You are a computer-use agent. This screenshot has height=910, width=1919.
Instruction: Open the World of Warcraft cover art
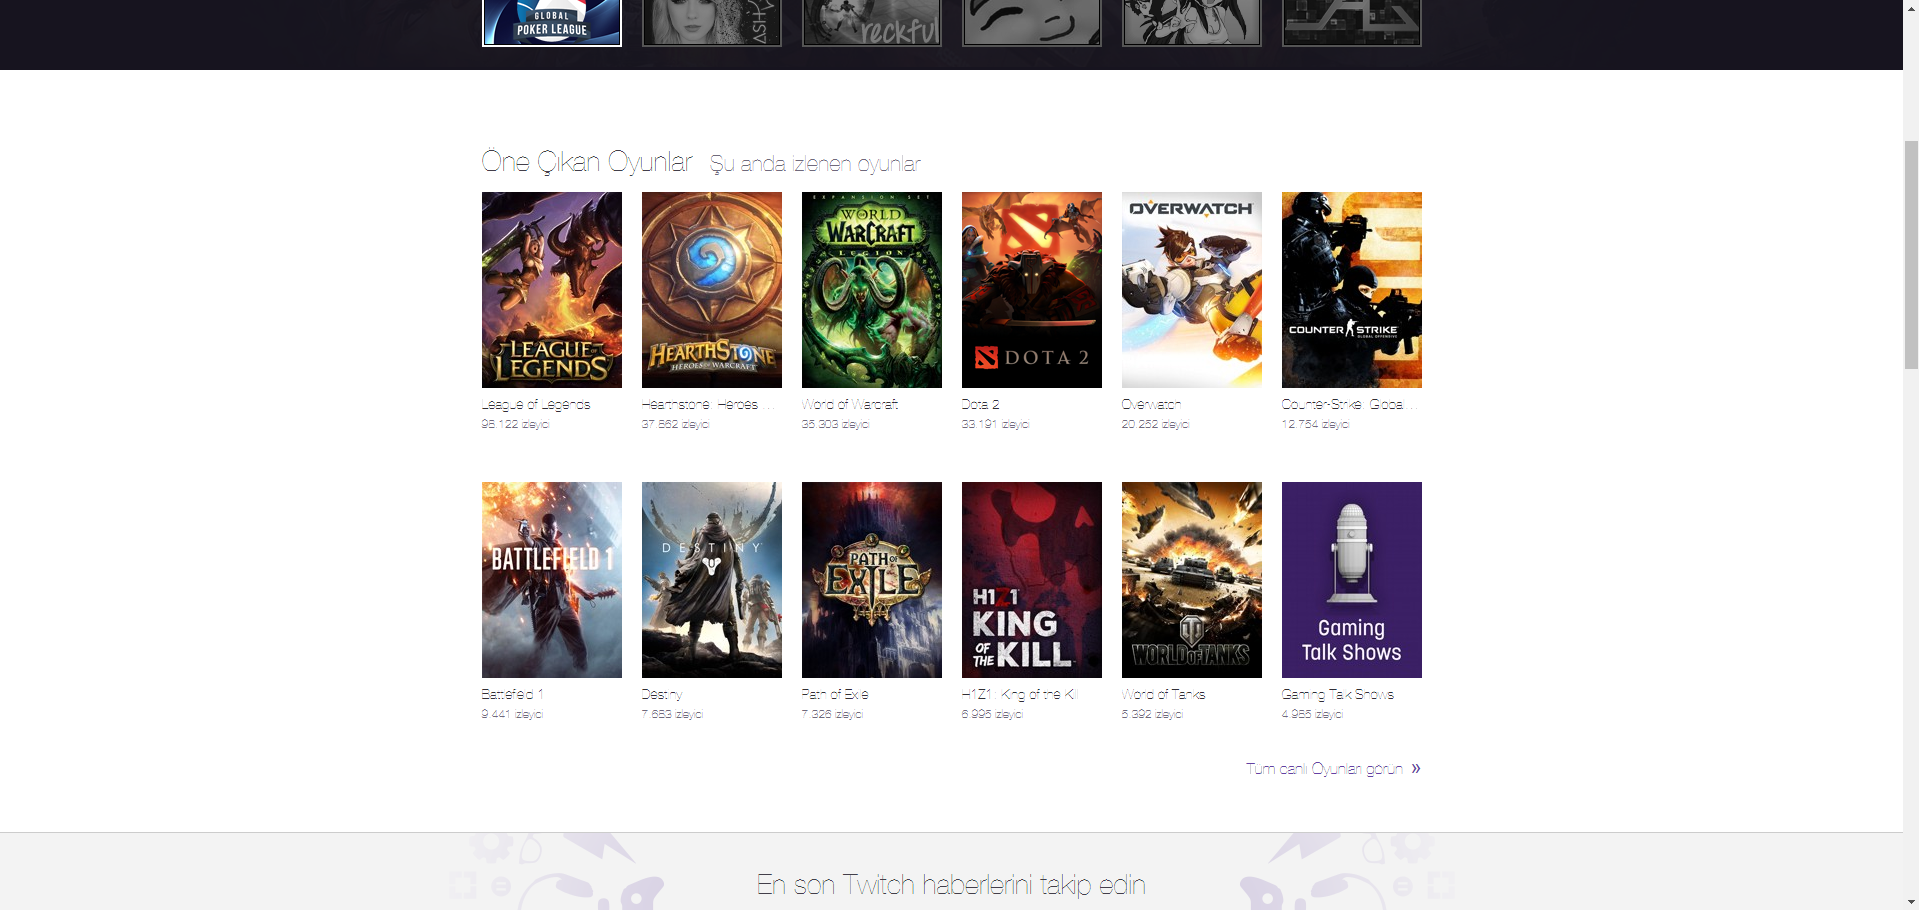[871, 290]
